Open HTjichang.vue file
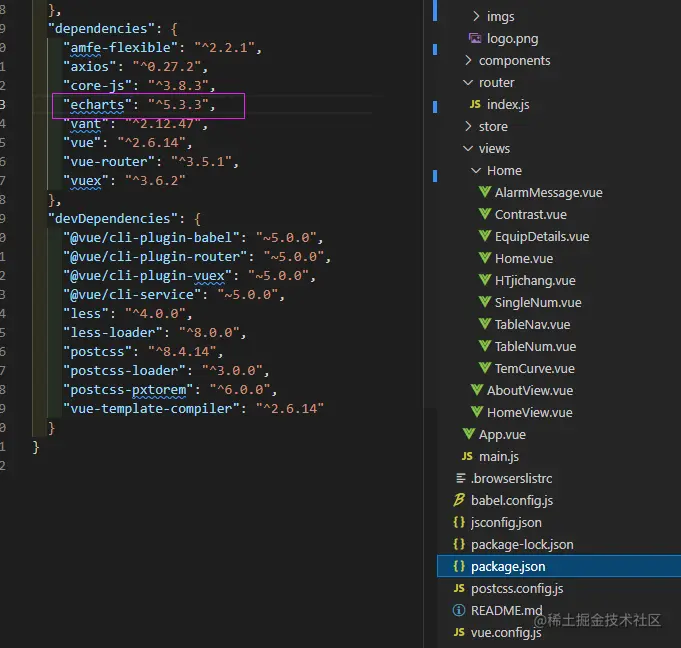The height and width of the screenshot is (648, 681). point(535,281)
